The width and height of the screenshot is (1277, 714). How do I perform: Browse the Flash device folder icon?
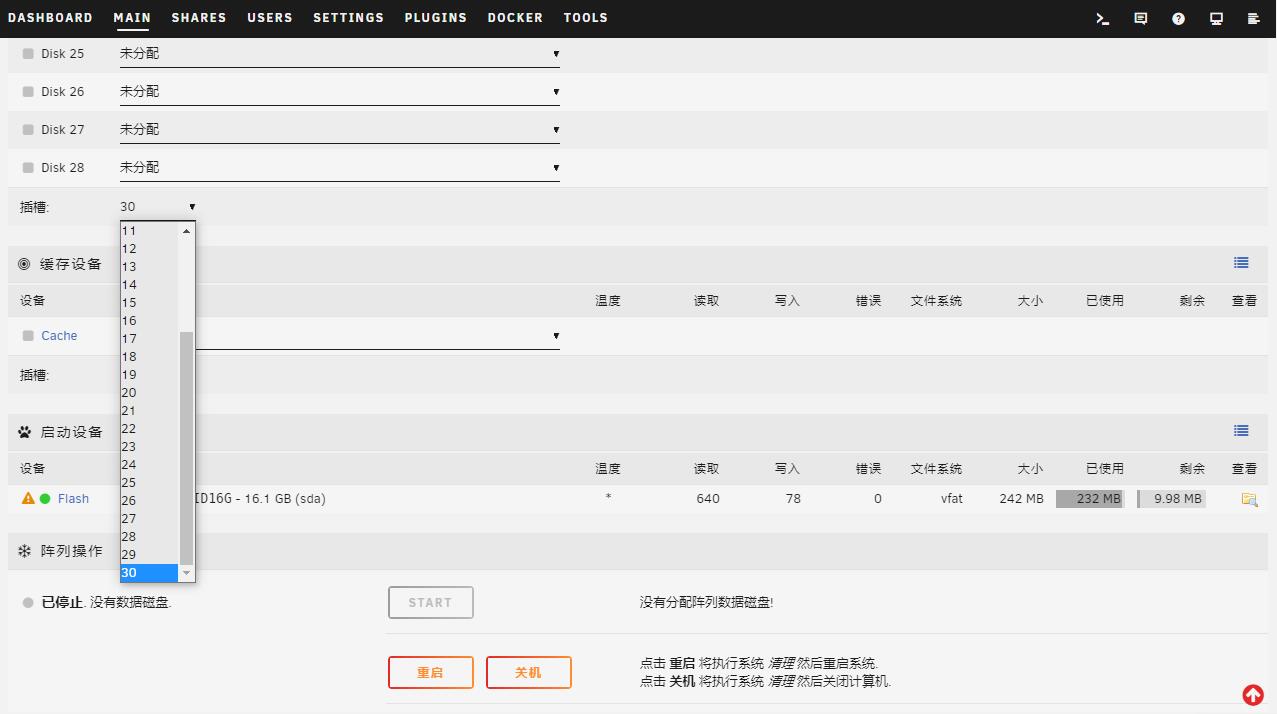tap(1249, 499)
